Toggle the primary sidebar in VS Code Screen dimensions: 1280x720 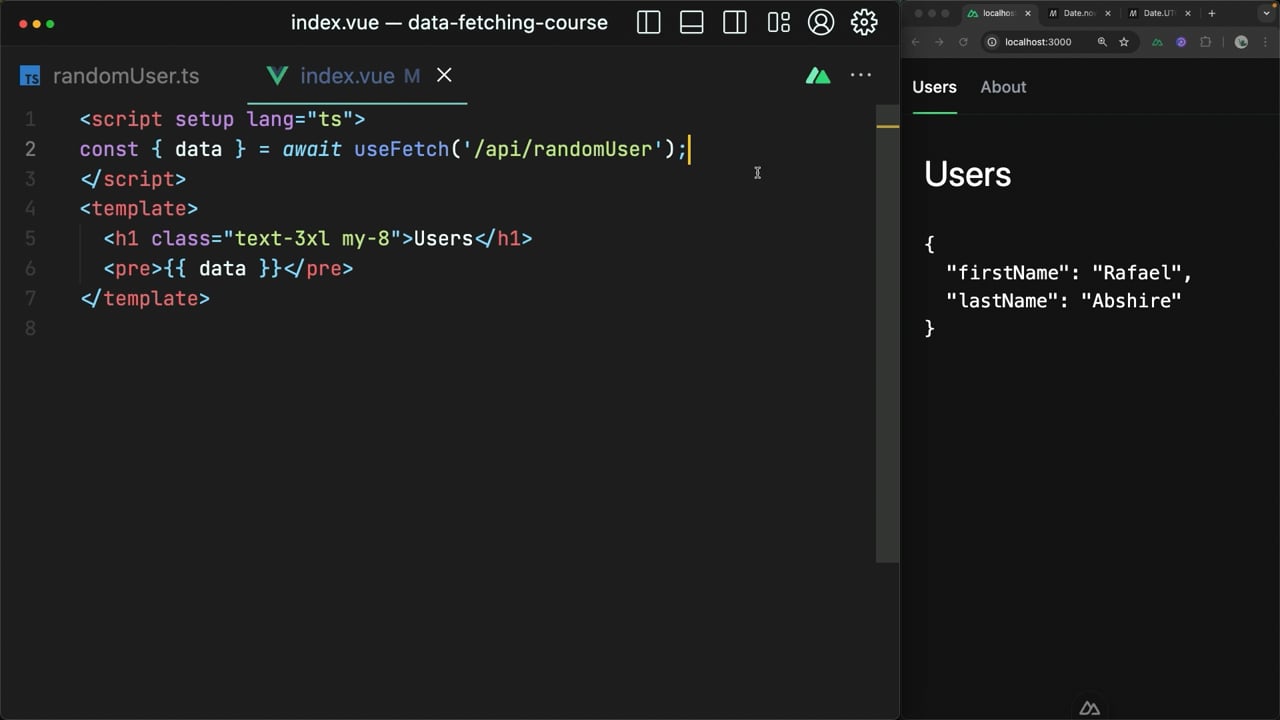648,22
